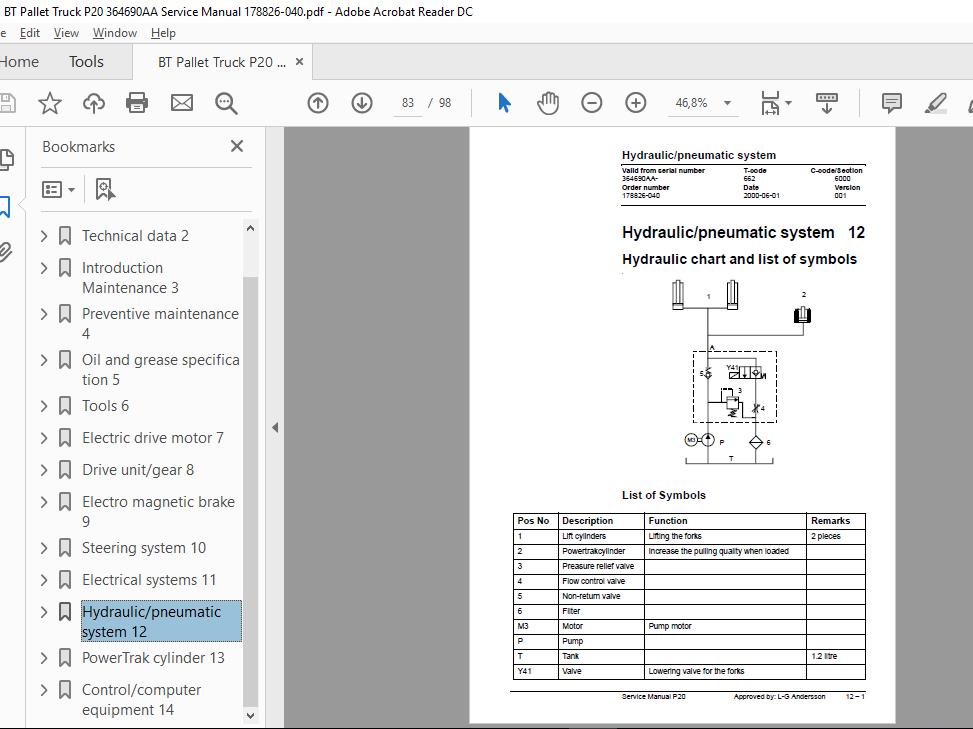Open the Find text magnifier tool
973x729 pixels.
coord(226,103)
